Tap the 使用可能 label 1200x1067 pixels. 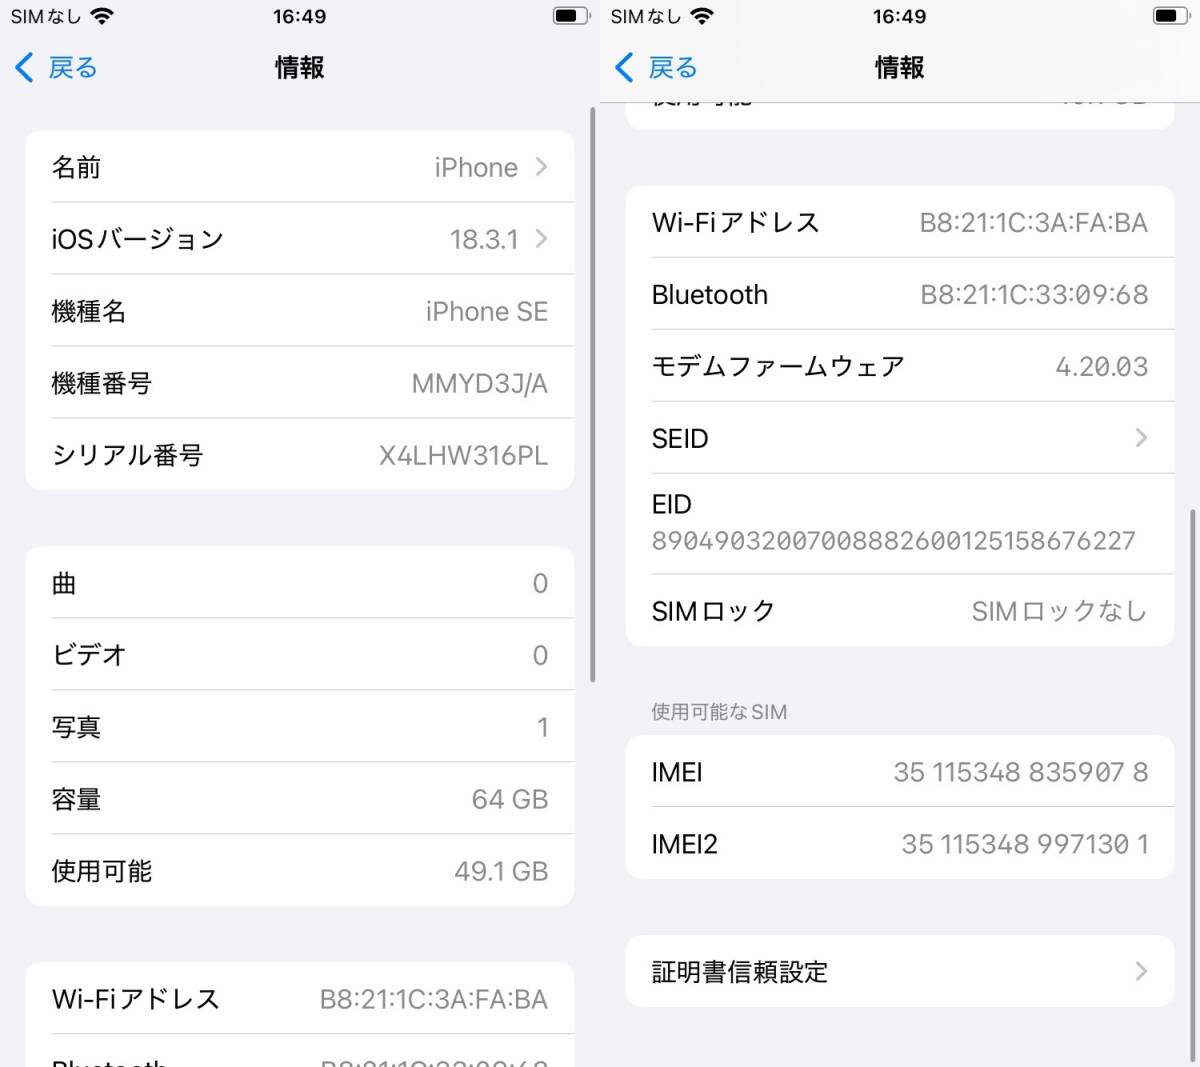tap(102, 871)
